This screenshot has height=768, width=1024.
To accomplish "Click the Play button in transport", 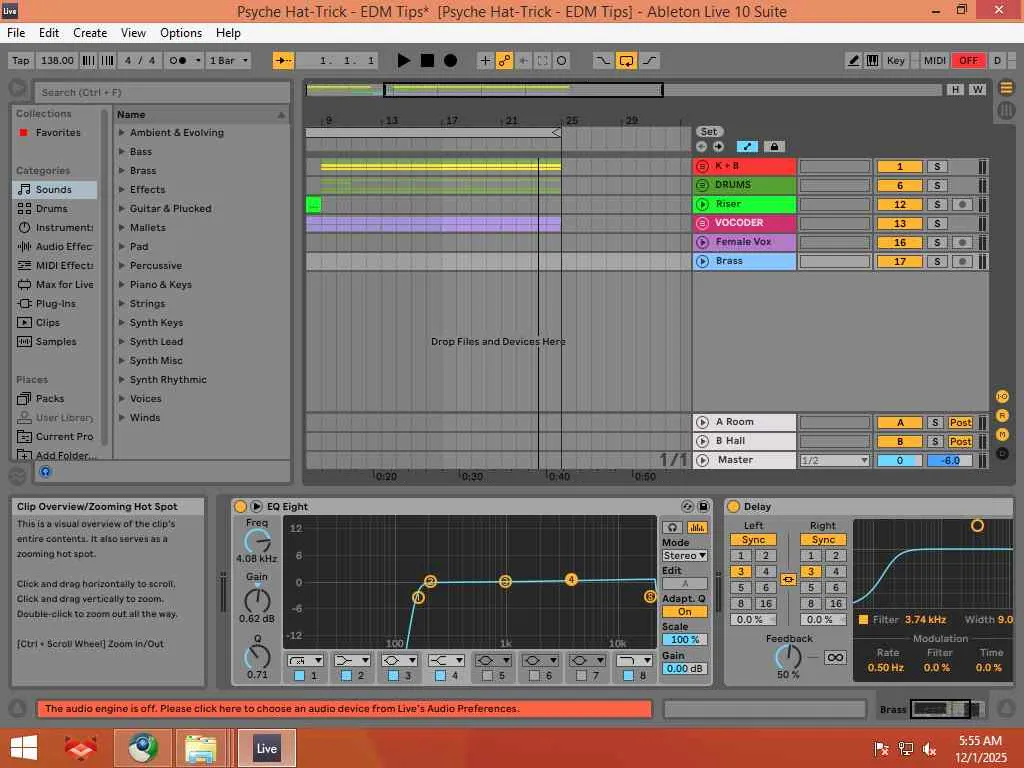I will click(x=404, y=60).
